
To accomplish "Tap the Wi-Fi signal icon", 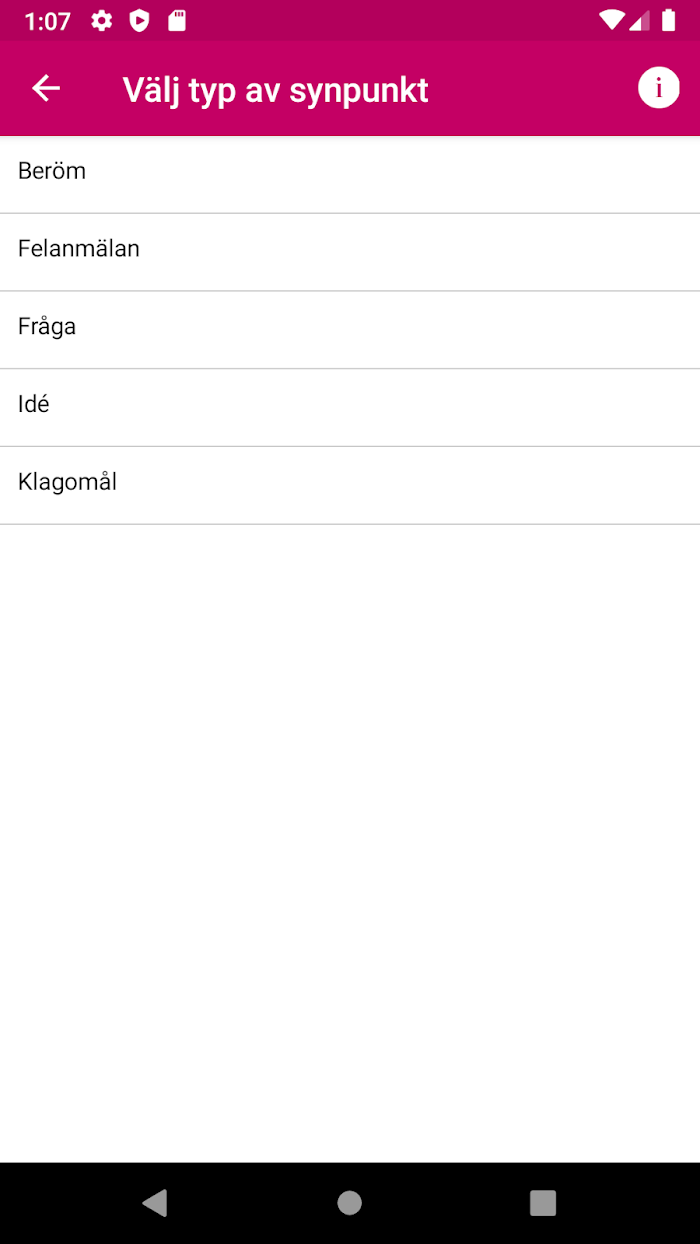I will [x=611, y=21].
